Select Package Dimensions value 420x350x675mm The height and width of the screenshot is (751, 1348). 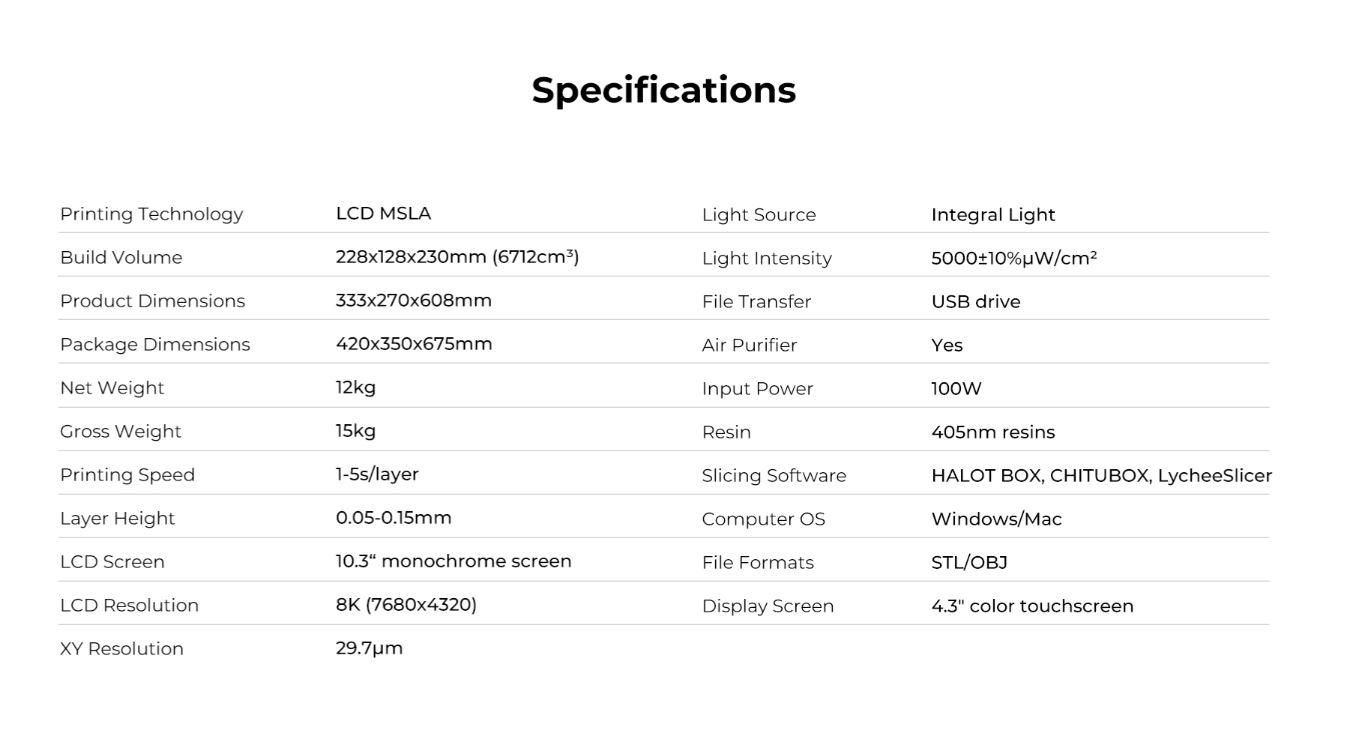coord(414,344)
